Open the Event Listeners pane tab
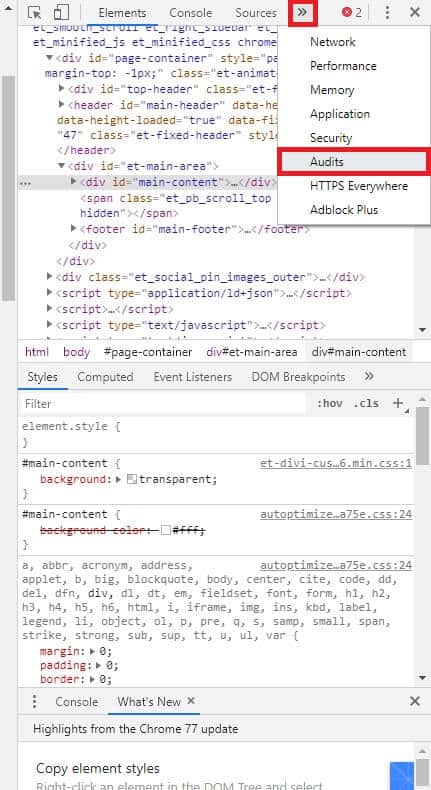Image resolution: width=431 pixels, height=790 pixels. (193, 377)
